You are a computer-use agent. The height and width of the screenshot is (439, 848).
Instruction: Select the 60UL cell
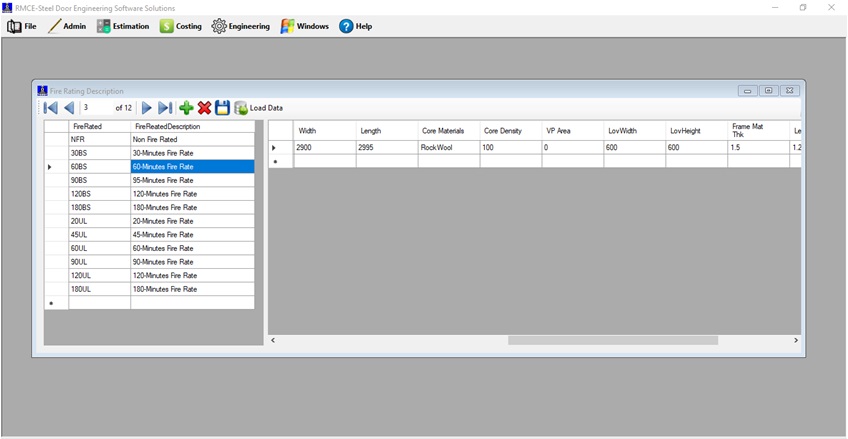click(x=100, y=248)
